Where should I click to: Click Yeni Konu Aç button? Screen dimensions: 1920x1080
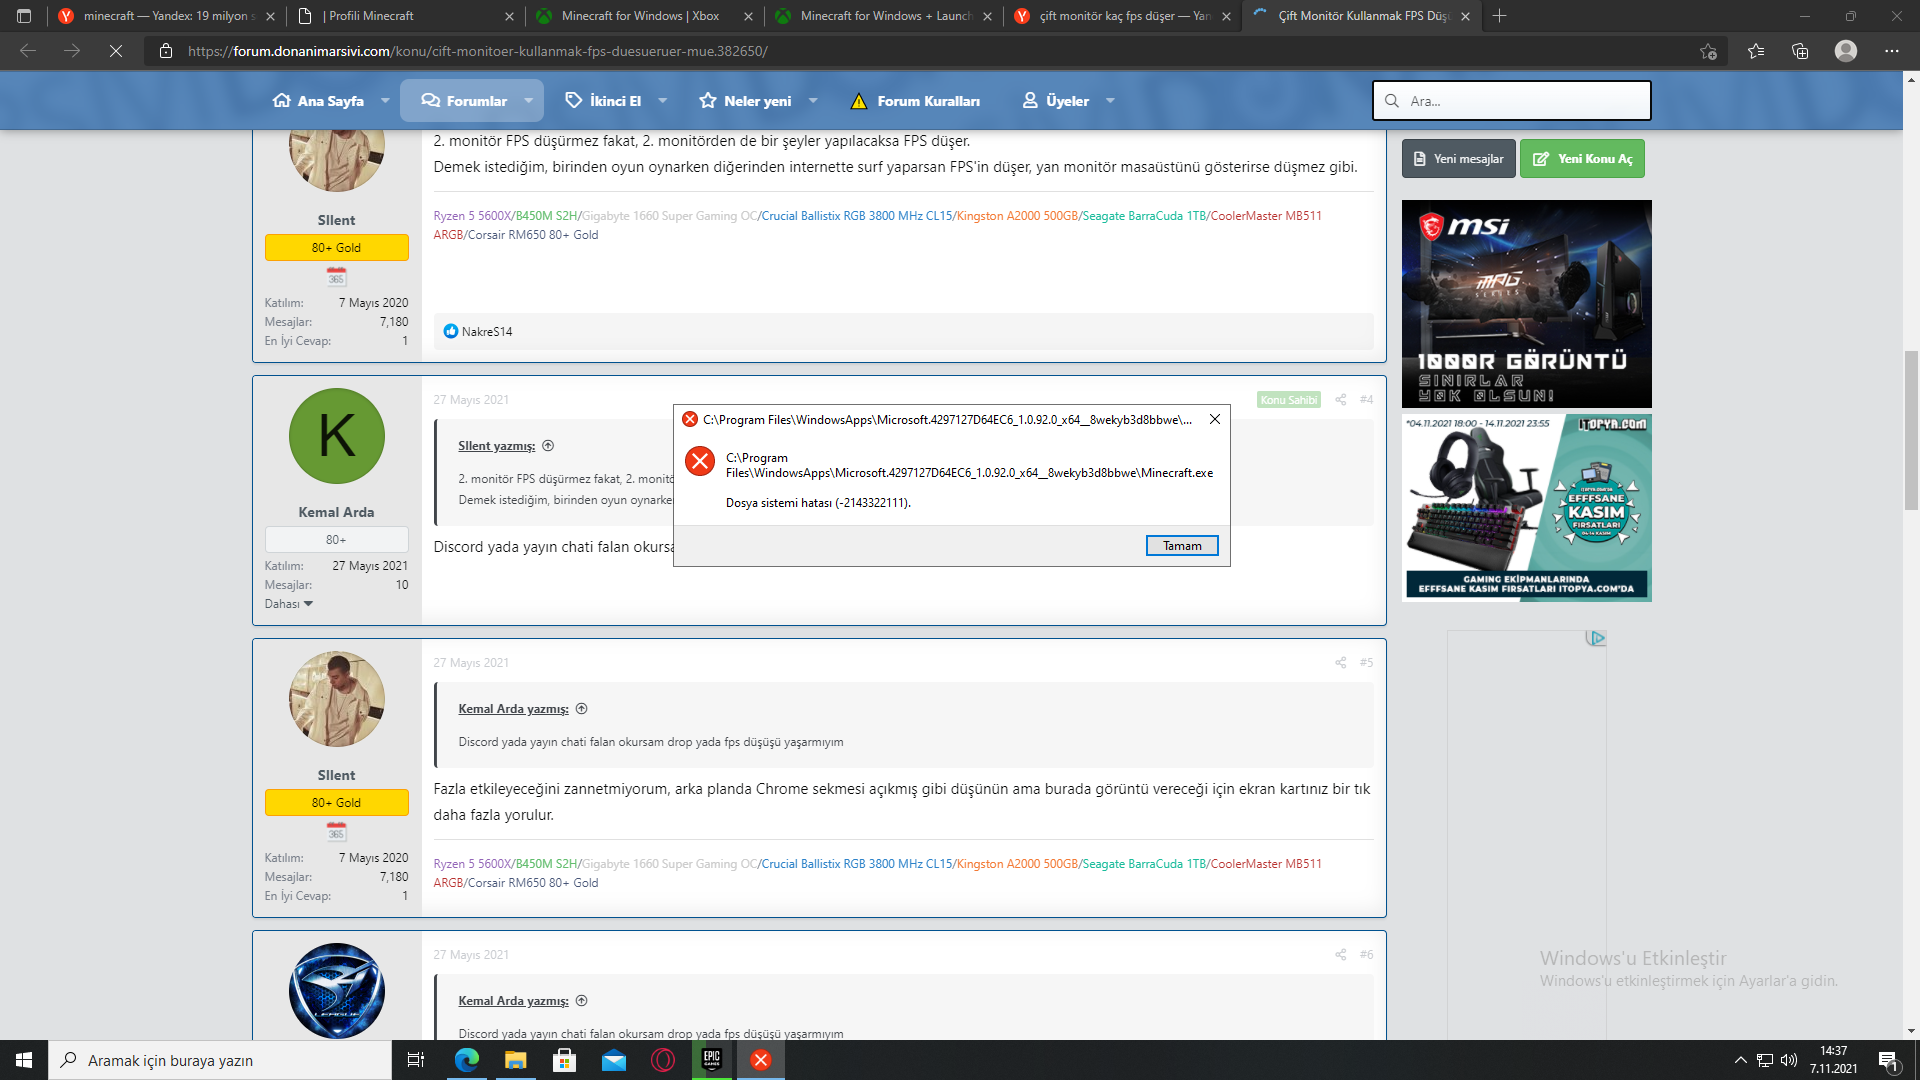pyautogui.click(x=1582, y=159)
